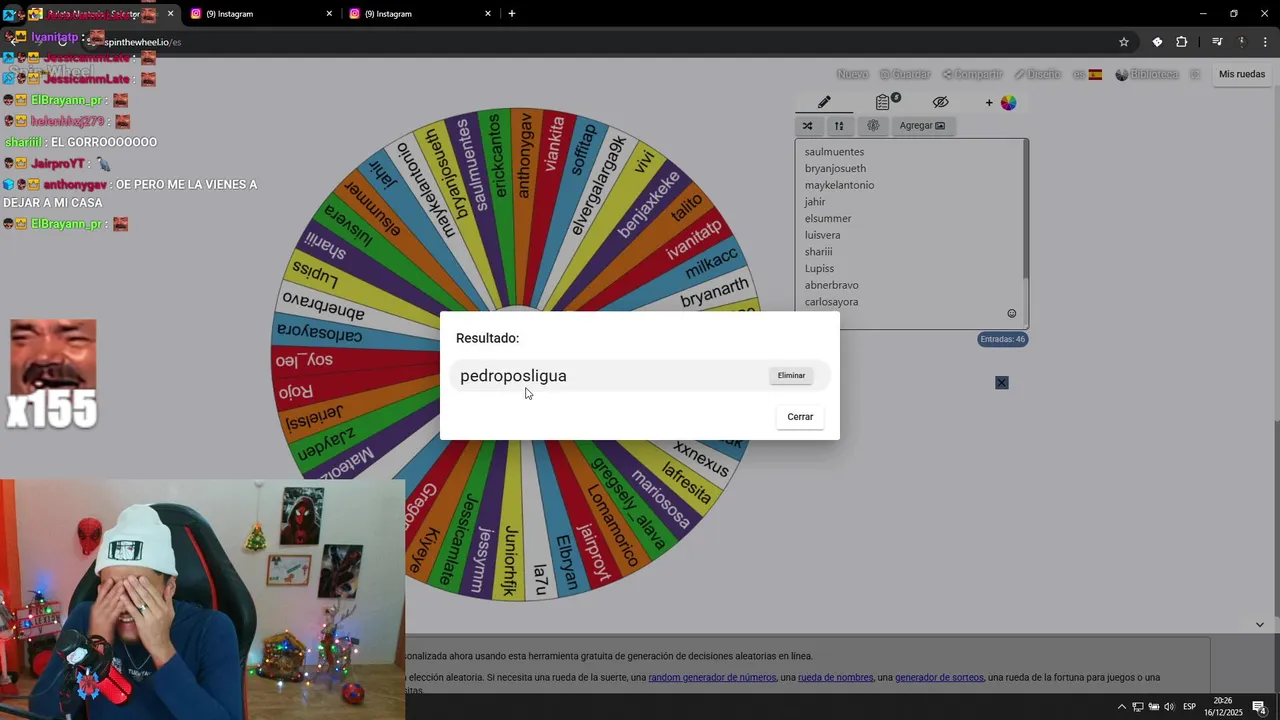Screen dimensions: 1280x720
Task: Open the browser three-dot menu
Action: click(x=1266, y=42)
